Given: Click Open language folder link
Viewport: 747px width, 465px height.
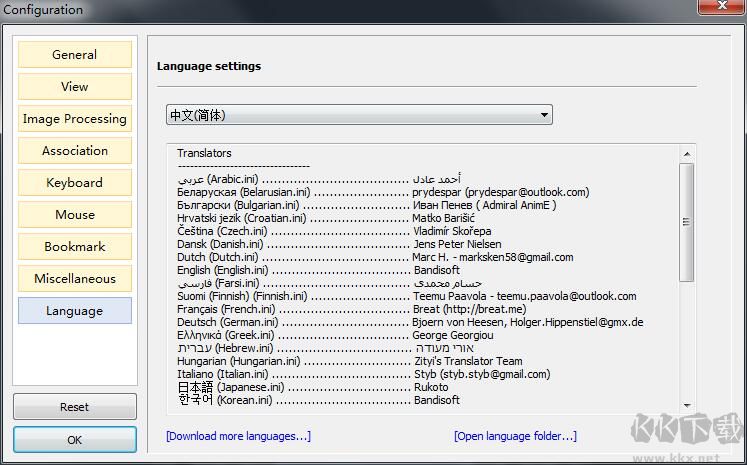Looking at the screenshot, I should (x=515, y=436).
